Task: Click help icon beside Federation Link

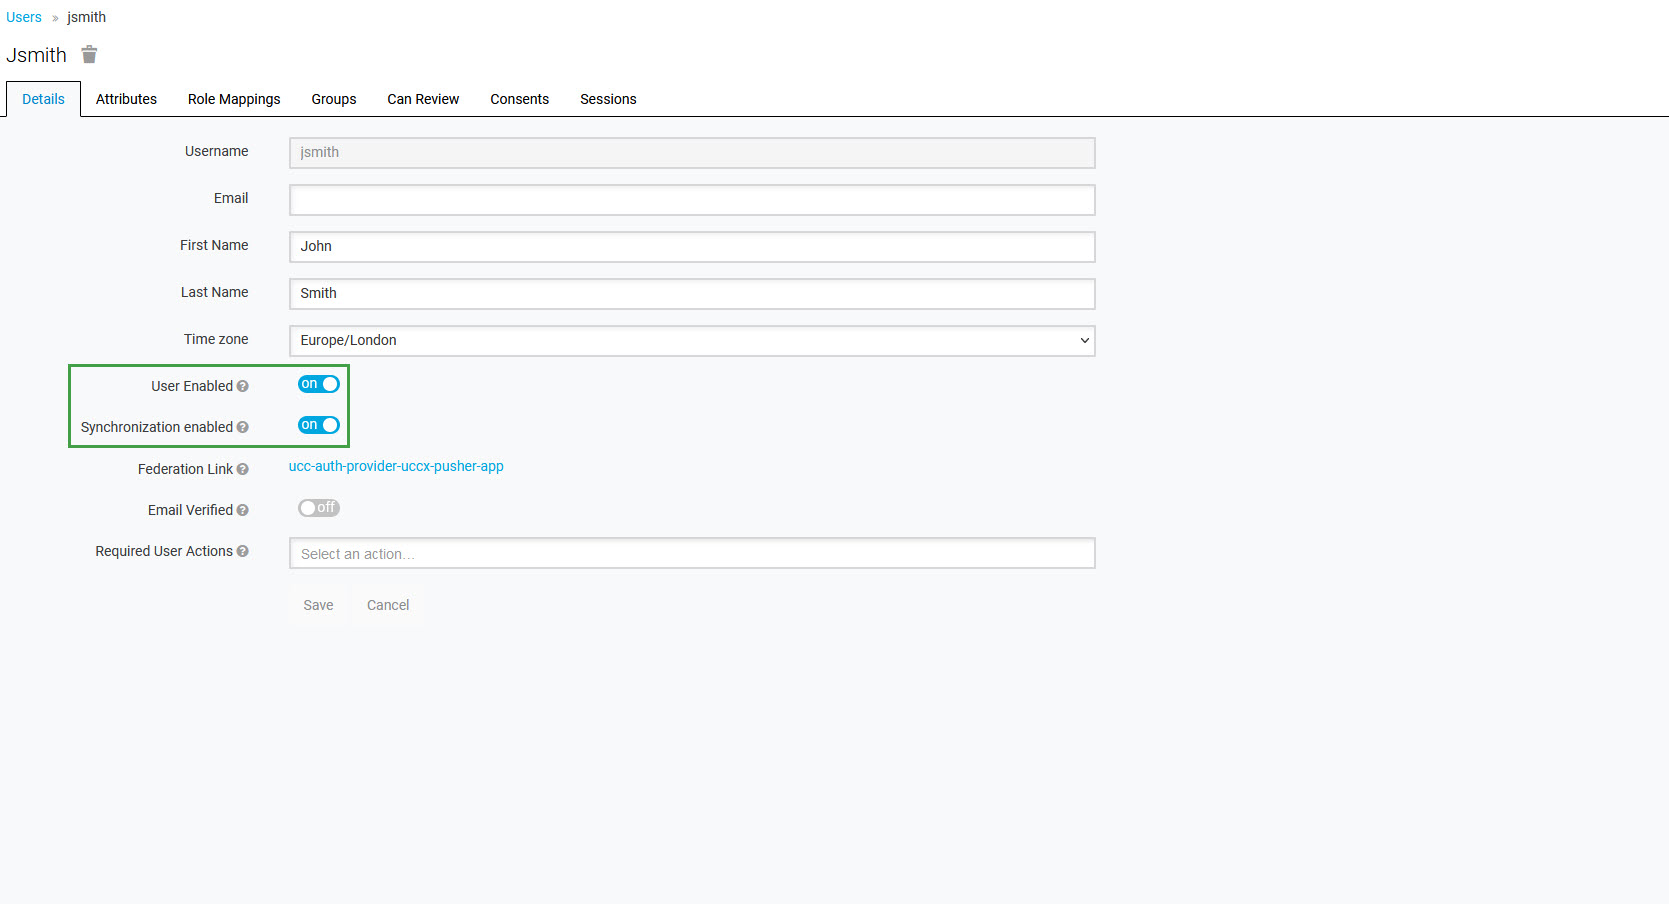Action: point(242,470)
